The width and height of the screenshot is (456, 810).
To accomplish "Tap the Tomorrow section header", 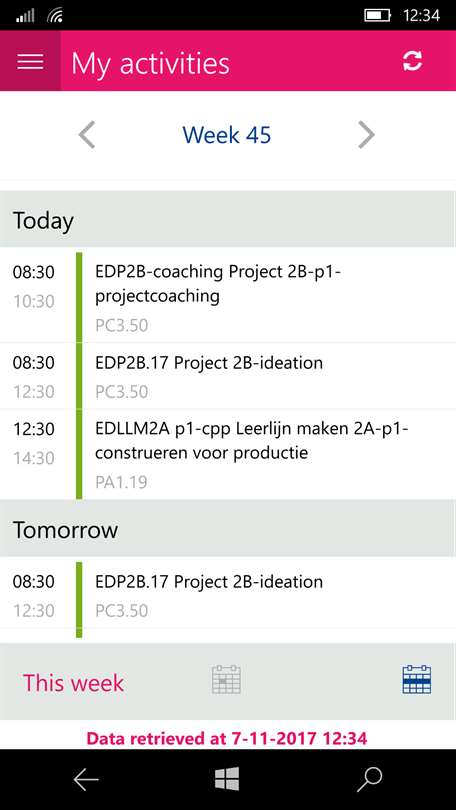I will (x=228, y=529).
